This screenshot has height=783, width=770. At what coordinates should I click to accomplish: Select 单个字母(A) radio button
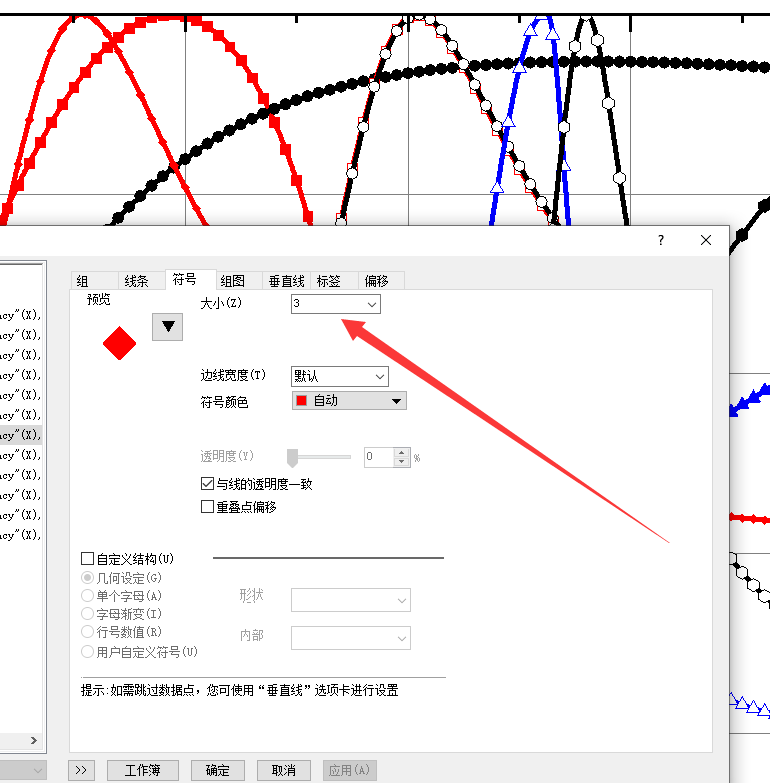tap(87, 595)
